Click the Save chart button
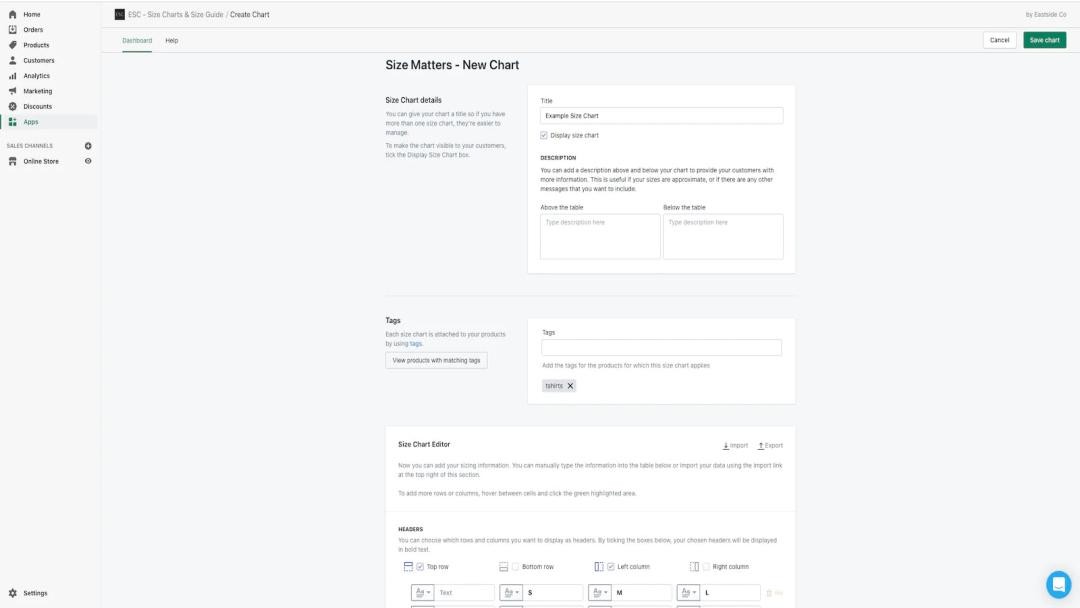The height and width of the screenshot is (608, 1080). [x=1044, y=40]
